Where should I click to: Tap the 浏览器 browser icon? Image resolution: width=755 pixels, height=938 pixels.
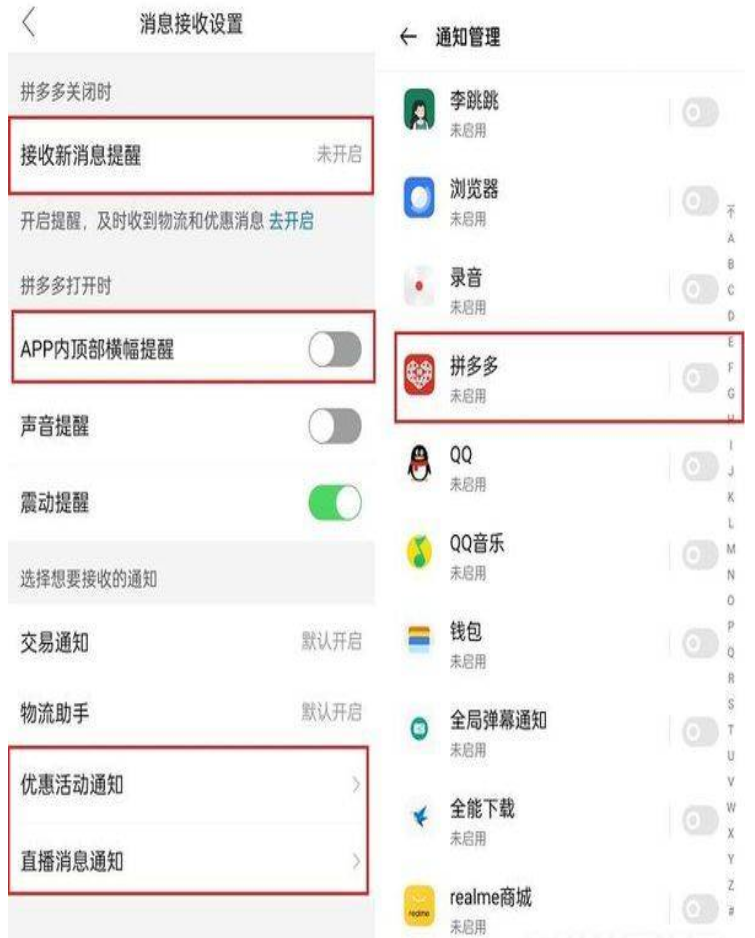419,197
